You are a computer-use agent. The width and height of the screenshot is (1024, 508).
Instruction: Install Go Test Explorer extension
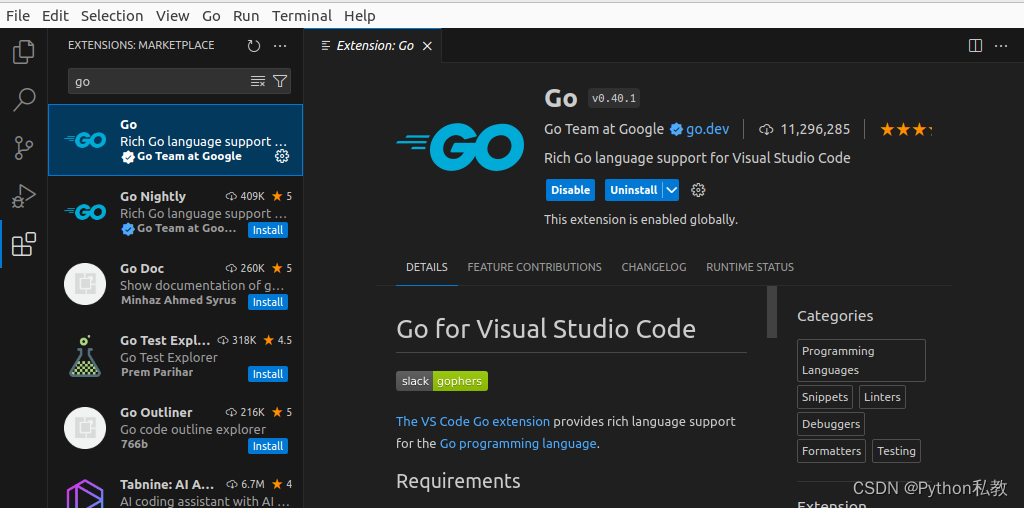click(268, 373)
